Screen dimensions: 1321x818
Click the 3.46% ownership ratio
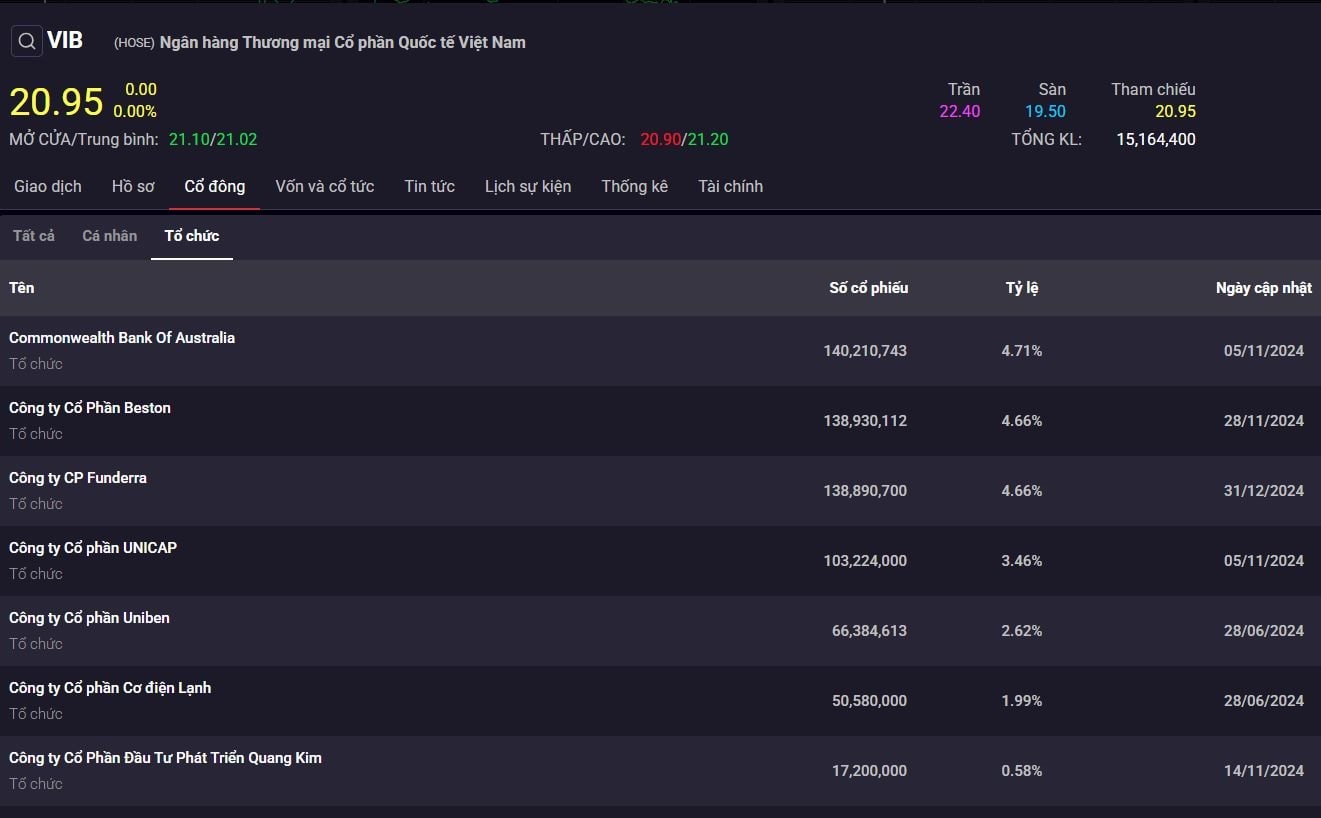1022,561
